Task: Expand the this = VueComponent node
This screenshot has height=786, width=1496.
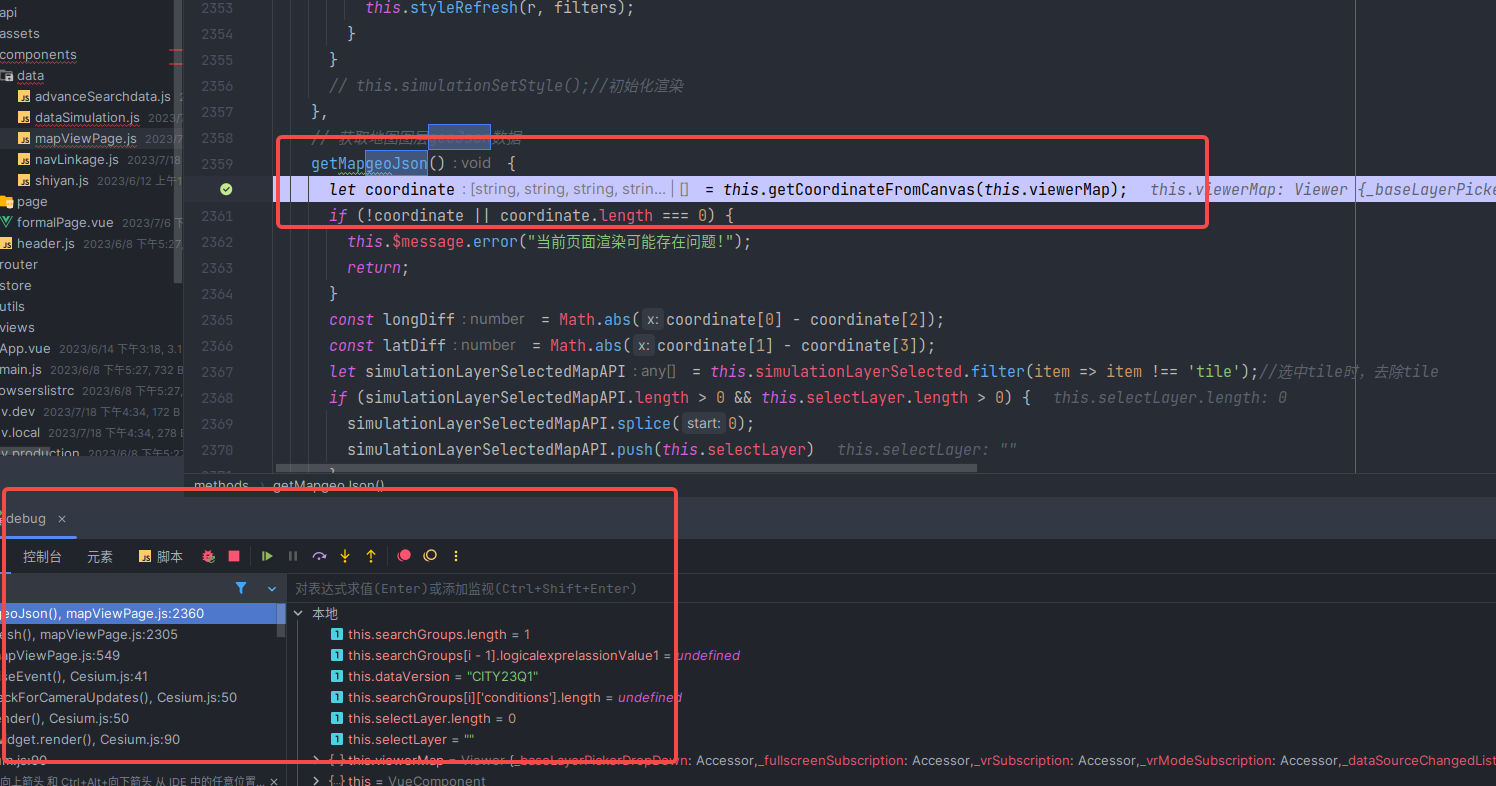Action: [317, 781]
